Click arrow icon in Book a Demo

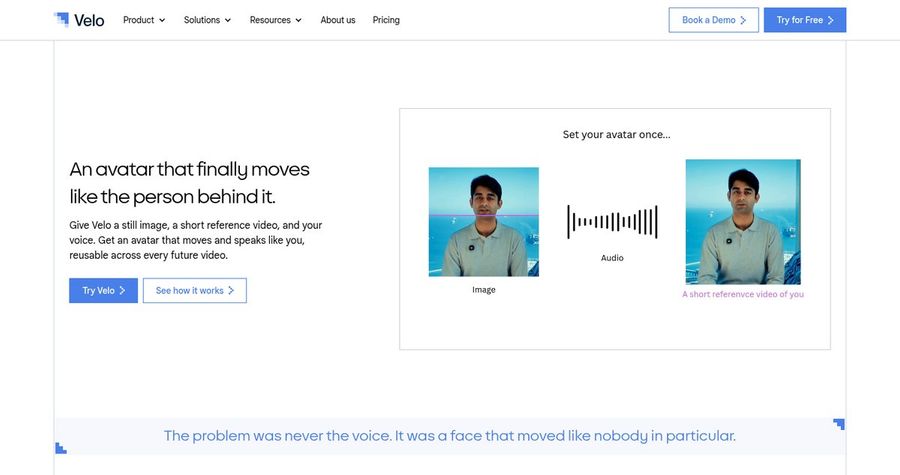[x=743, y=20]
